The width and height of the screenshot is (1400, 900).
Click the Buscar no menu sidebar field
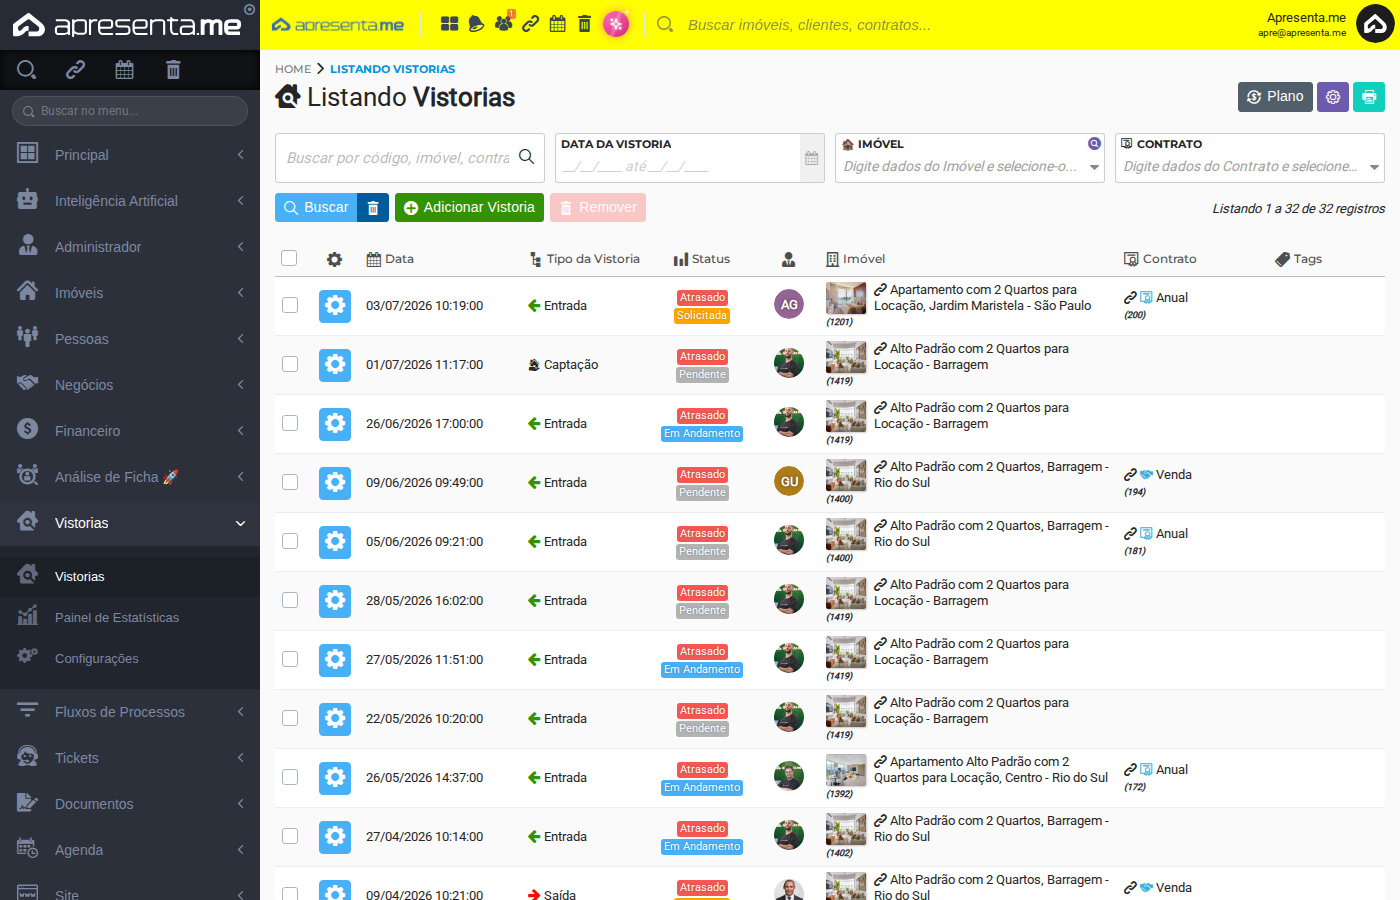(x=130, y=111)
